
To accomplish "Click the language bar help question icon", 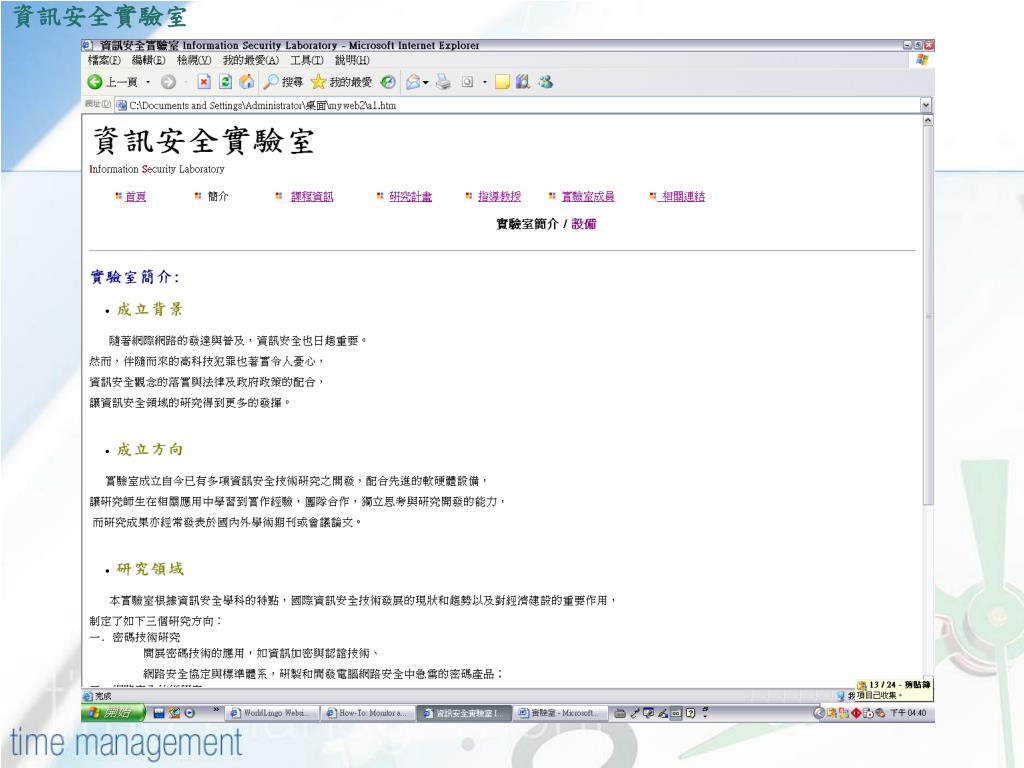I will click(690, 713).
